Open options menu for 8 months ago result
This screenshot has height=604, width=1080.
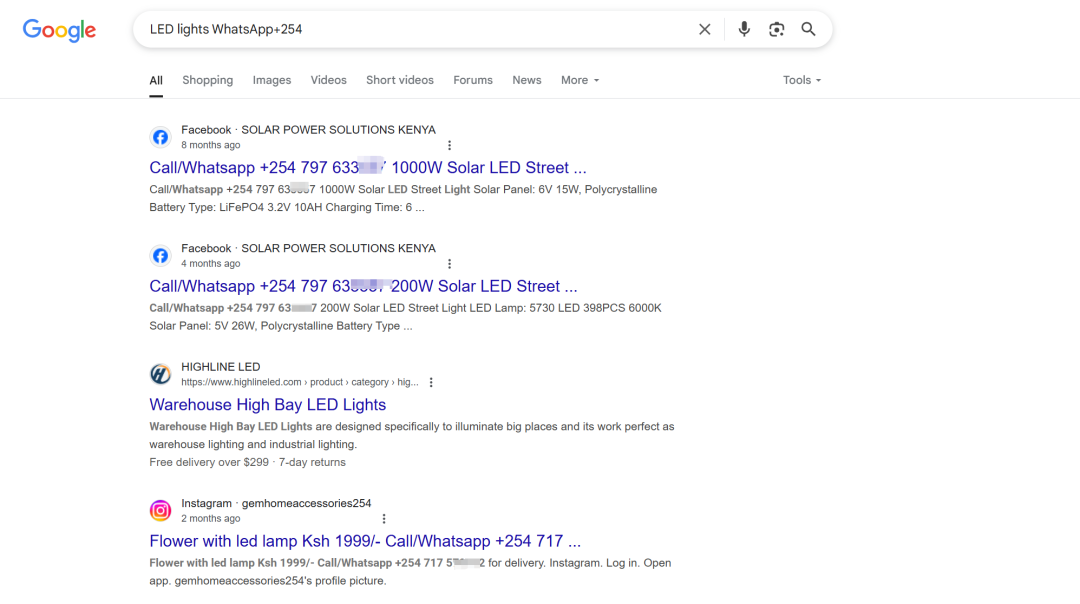[449, 145]
